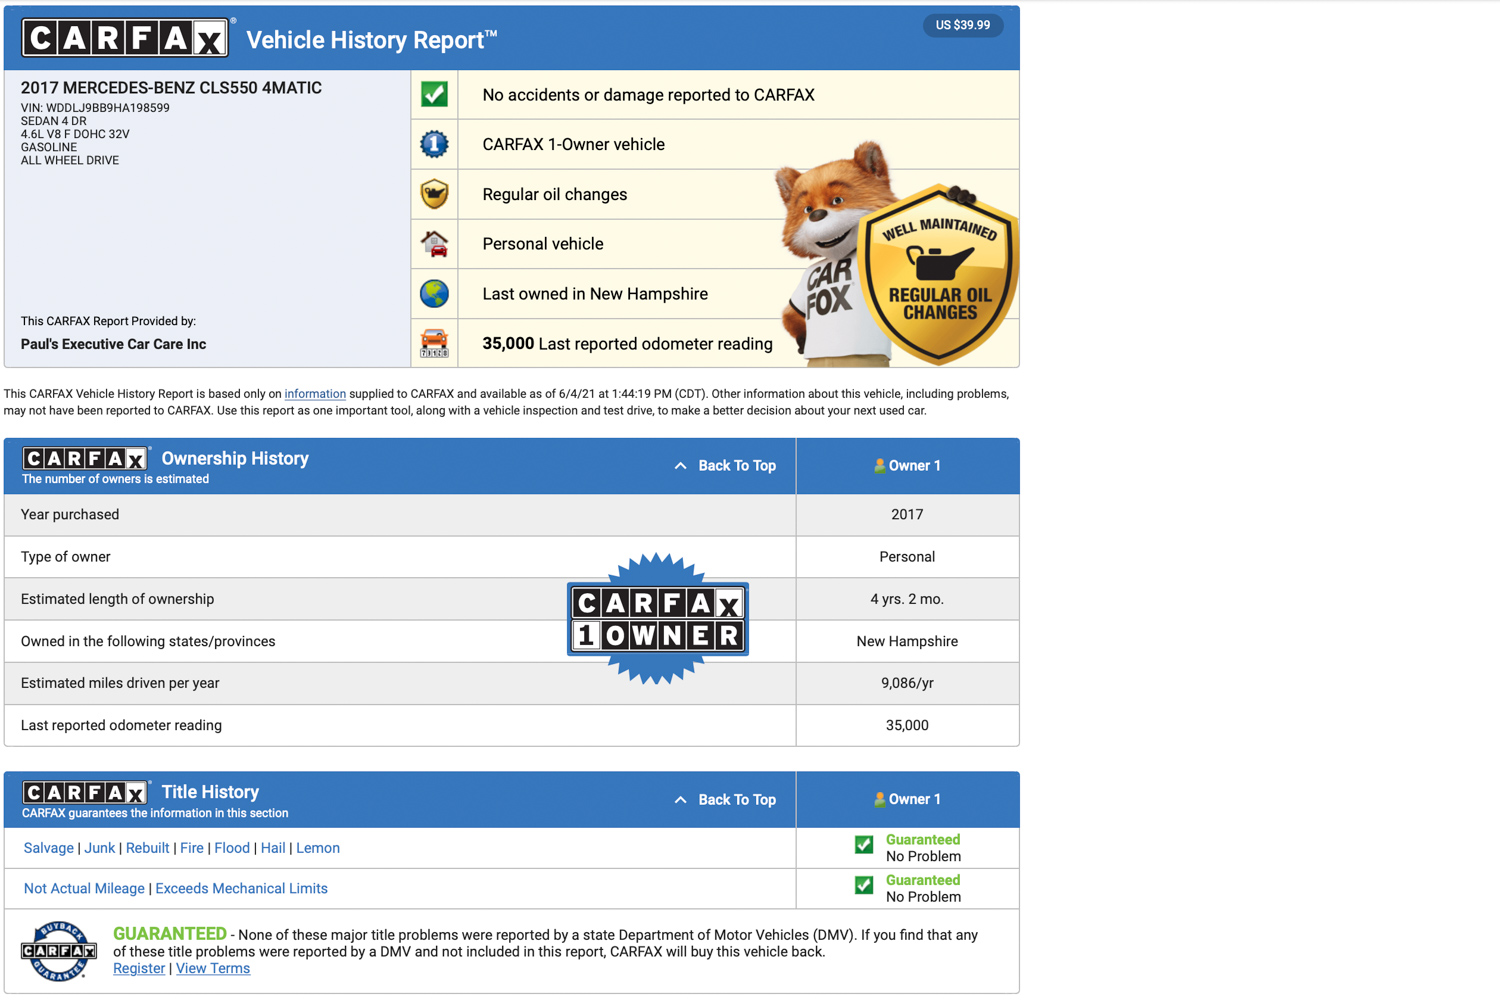Click the CARFAX logo in header
This screenshot has width=1500, height=1000.
(125, 39)
